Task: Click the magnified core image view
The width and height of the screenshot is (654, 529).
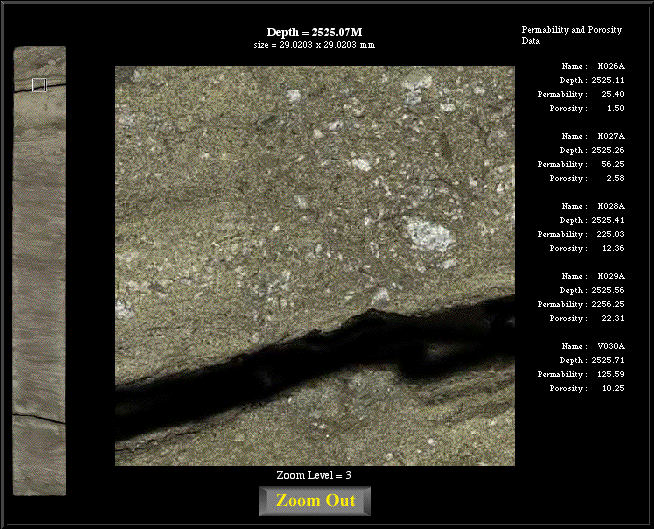Action: pyautogui.click(x=315, y=266)
